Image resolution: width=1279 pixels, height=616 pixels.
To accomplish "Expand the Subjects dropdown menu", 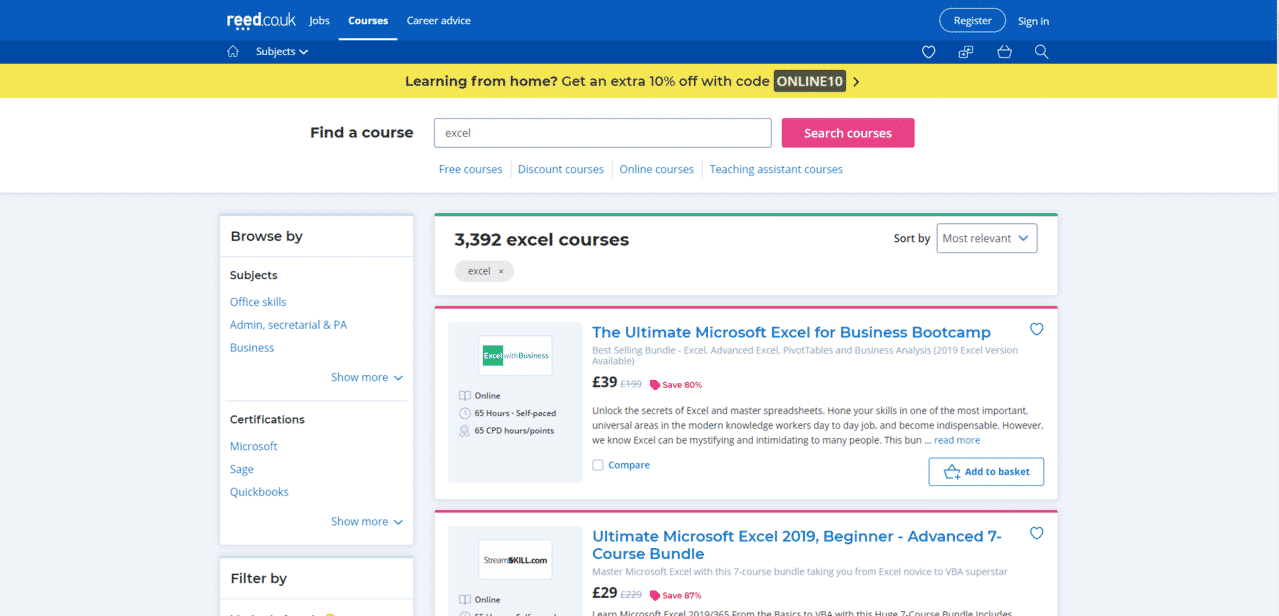I will click(x=281, y=52).
